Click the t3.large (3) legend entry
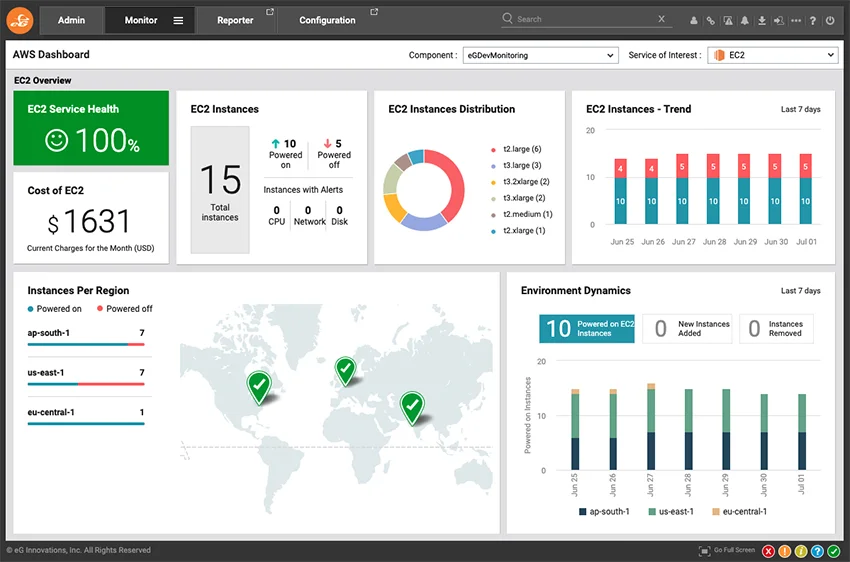 (x=516, y=165)
